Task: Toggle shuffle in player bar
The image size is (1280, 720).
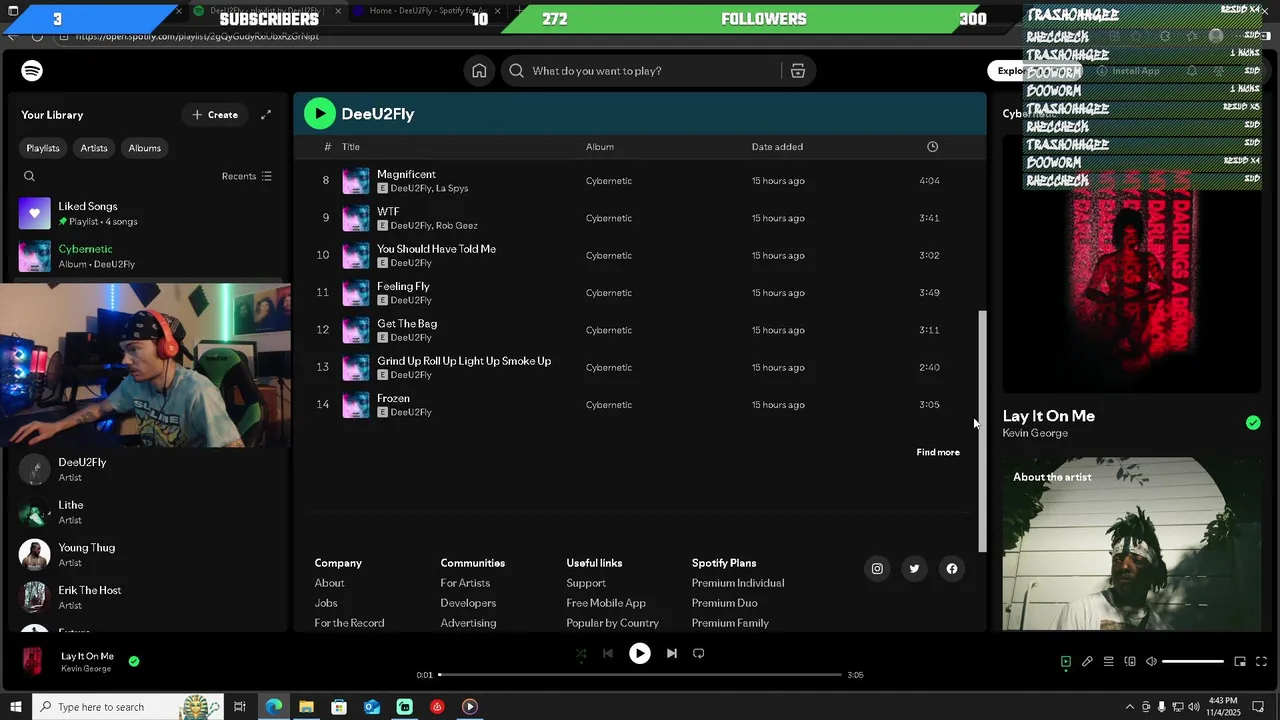Action: point(581,654)
